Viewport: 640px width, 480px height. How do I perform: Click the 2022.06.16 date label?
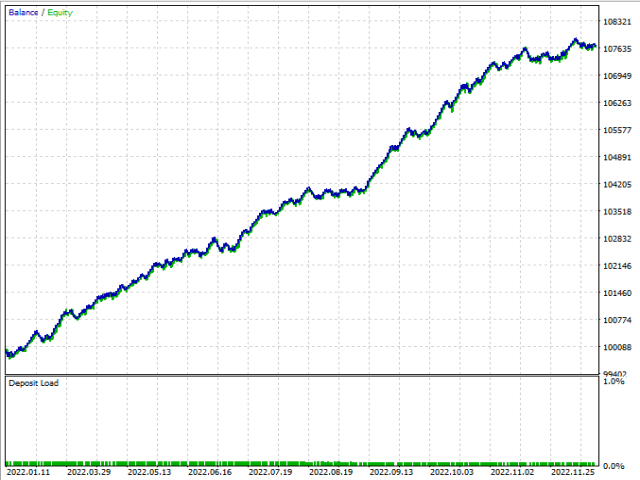(x=210, y=472)
